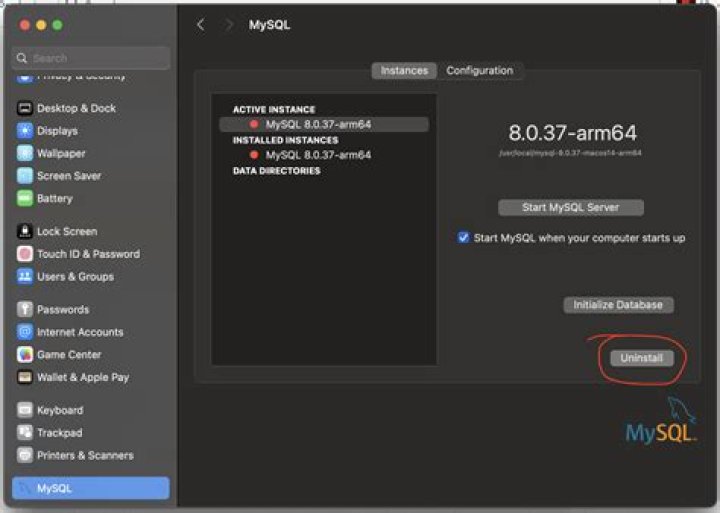Click the Lock Screen label
Viewport: 720px width, 513px height.
click(67, 231)
